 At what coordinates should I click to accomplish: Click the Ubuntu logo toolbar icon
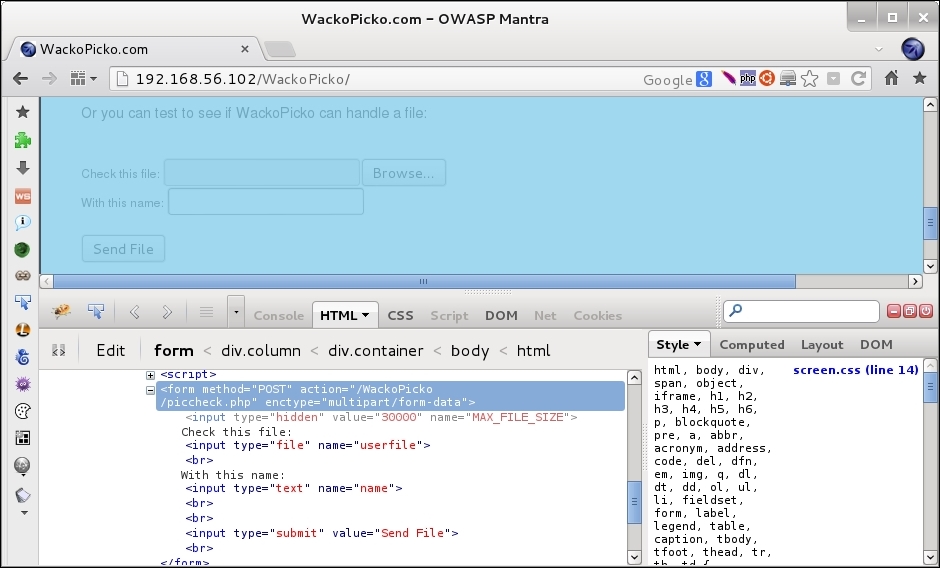(767, 78)
